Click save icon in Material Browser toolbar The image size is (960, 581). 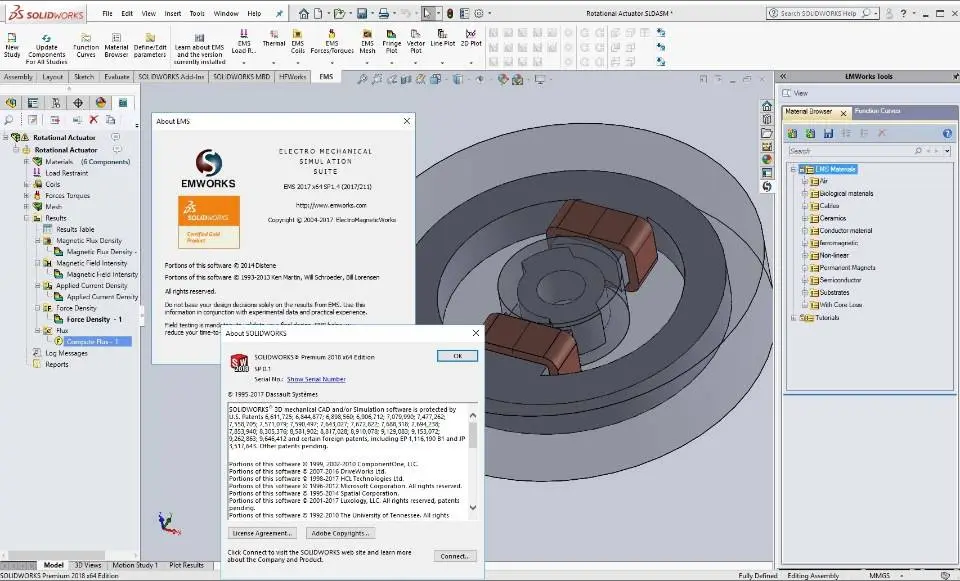click(x=828, y=133)
